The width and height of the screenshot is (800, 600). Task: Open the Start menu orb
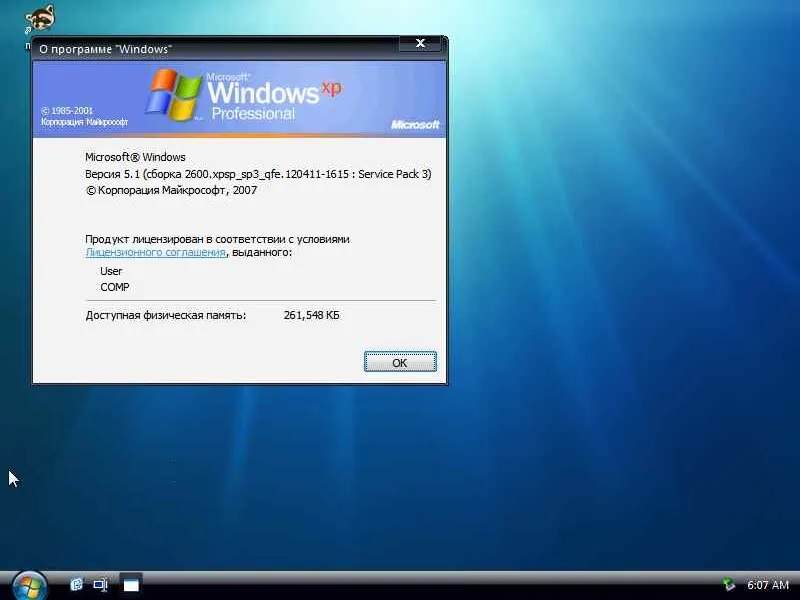pos(29,586)
